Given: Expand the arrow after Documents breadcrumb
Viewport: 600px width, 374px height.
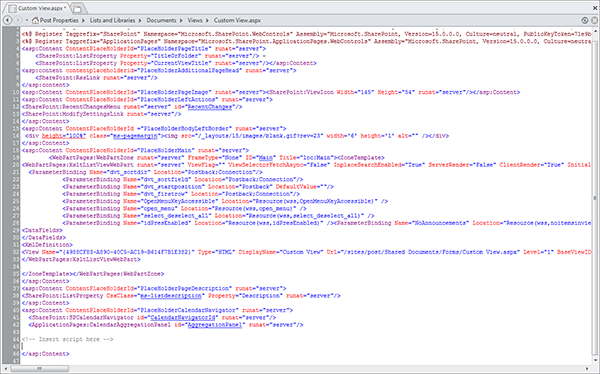Looking at the screenshot, I should tap(182, 20).
